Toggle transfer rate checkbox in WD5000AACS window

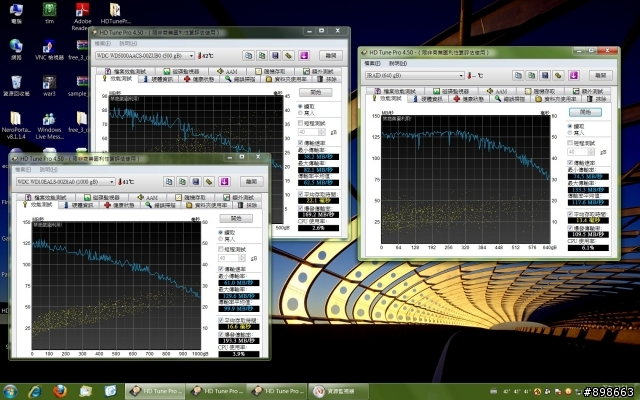click(x=300, y=143)
